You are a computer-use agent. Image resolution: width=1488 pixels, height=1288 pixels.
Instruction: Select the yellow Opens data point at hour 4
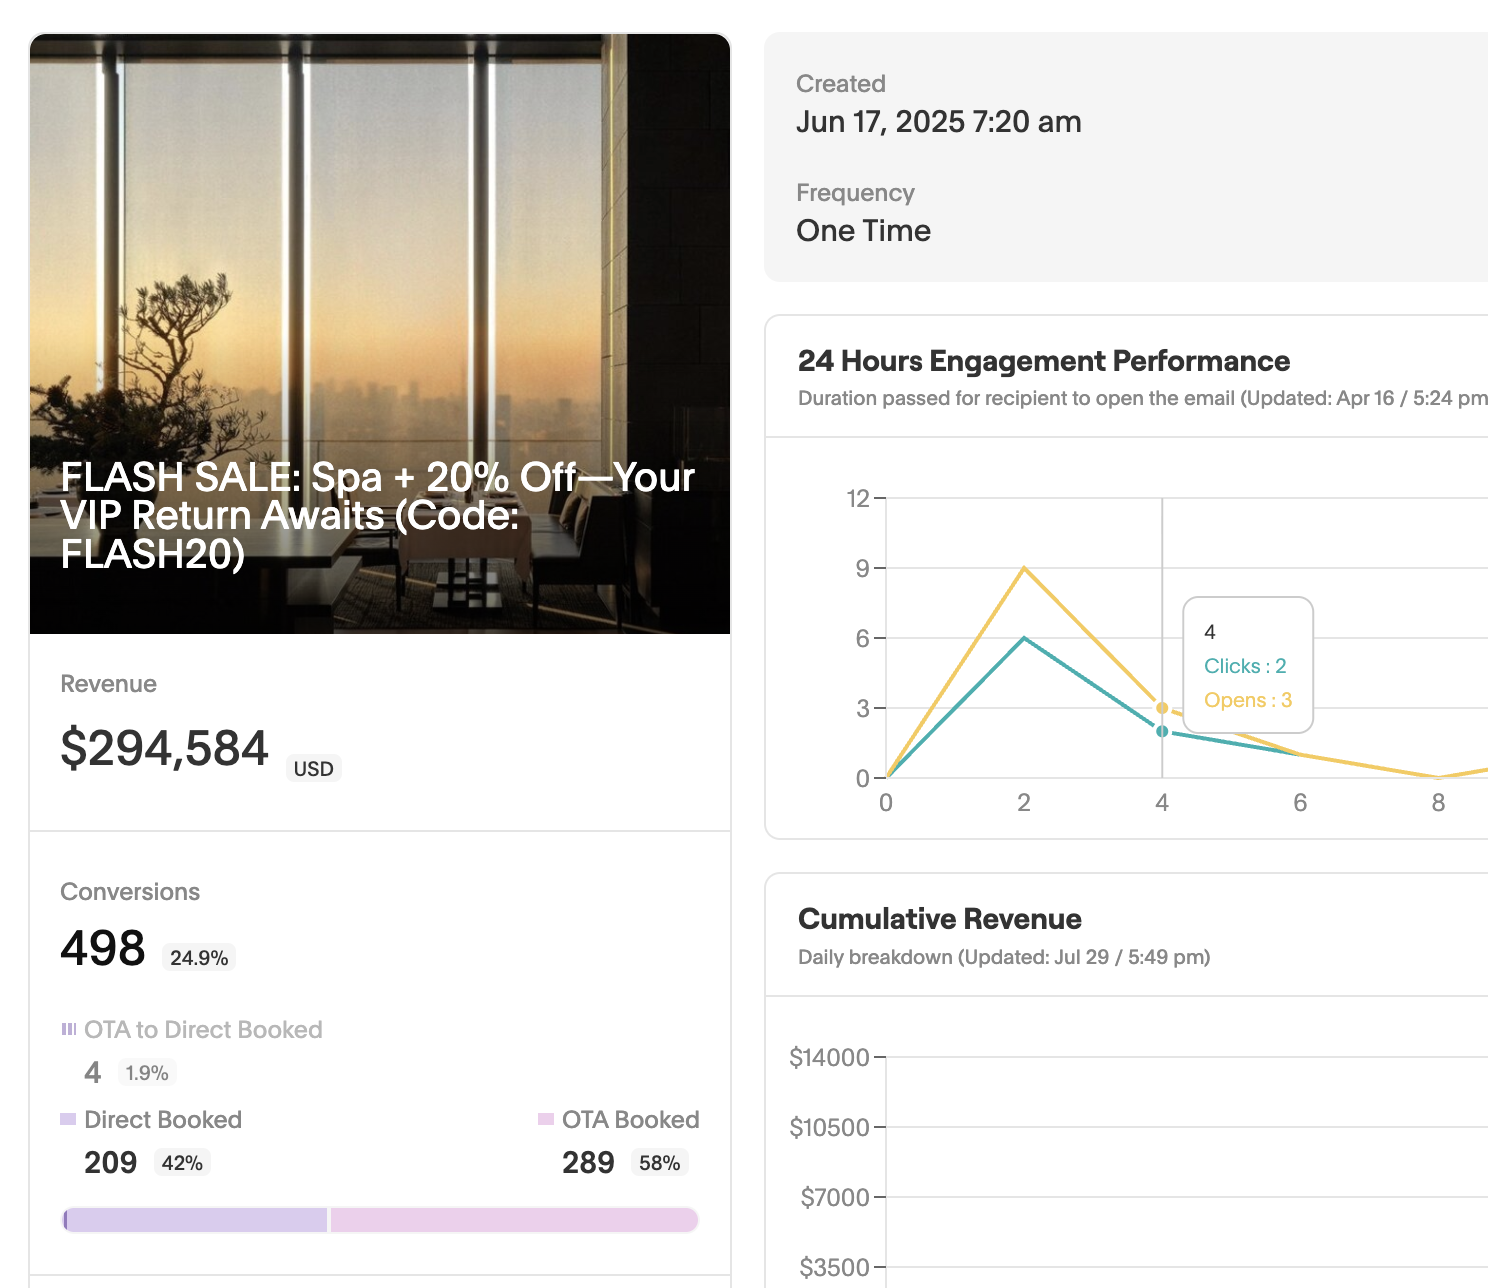1162,708
